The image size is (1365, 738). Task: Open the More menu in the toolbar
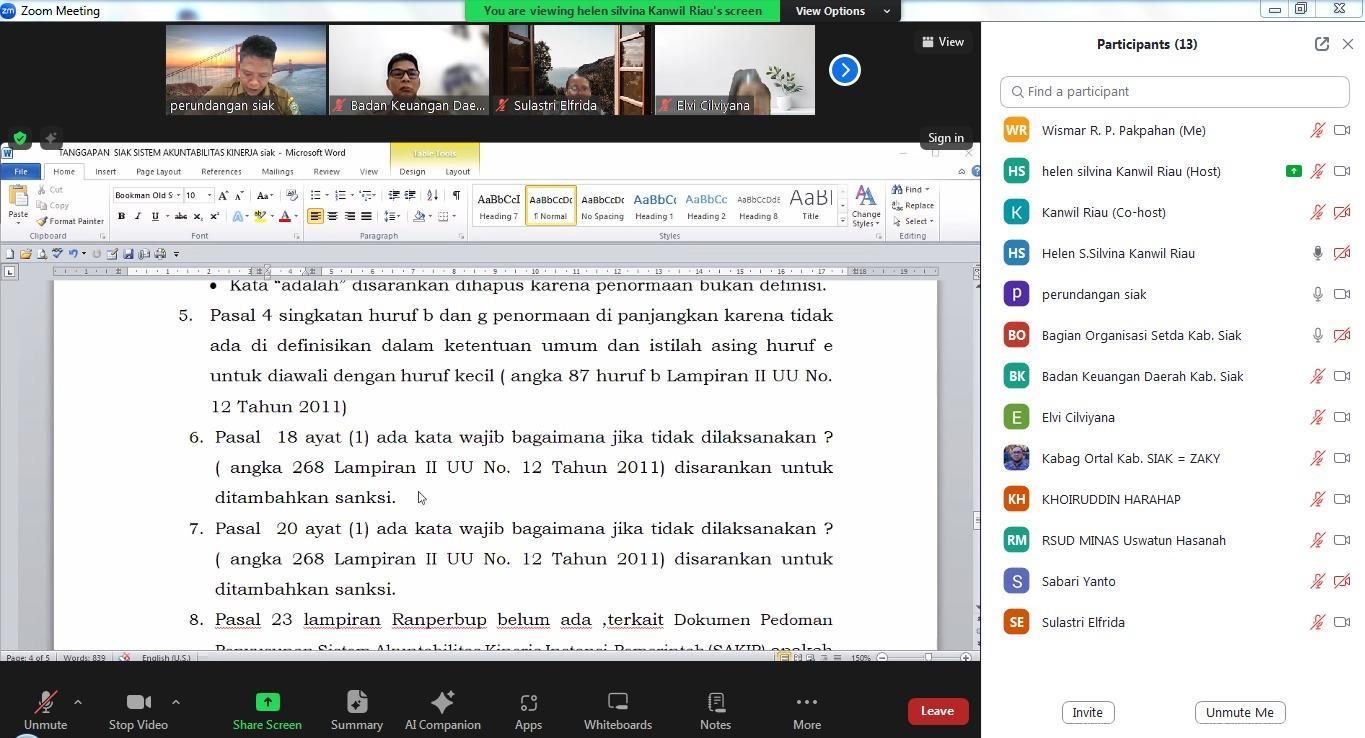pyautogui.click(x=806, y=710)
